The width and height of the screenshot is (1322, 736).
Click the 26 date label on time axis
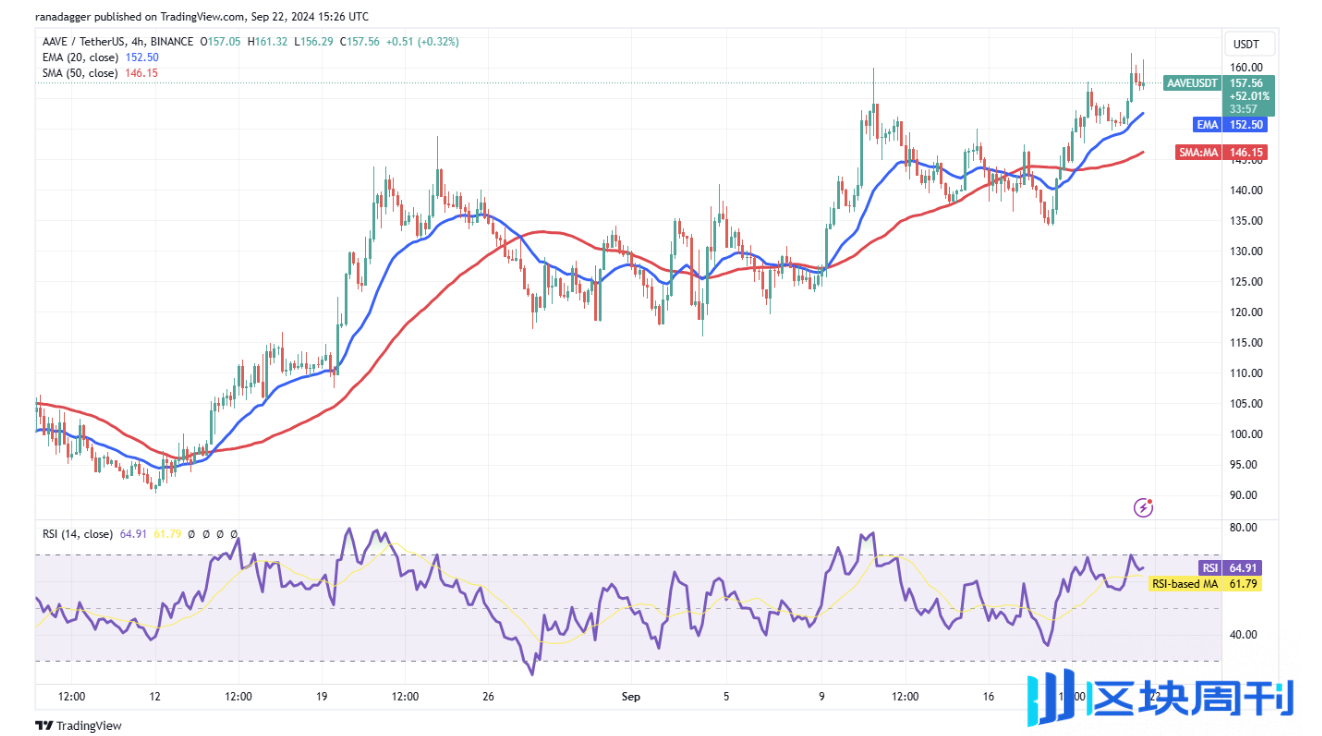point(487,696)
